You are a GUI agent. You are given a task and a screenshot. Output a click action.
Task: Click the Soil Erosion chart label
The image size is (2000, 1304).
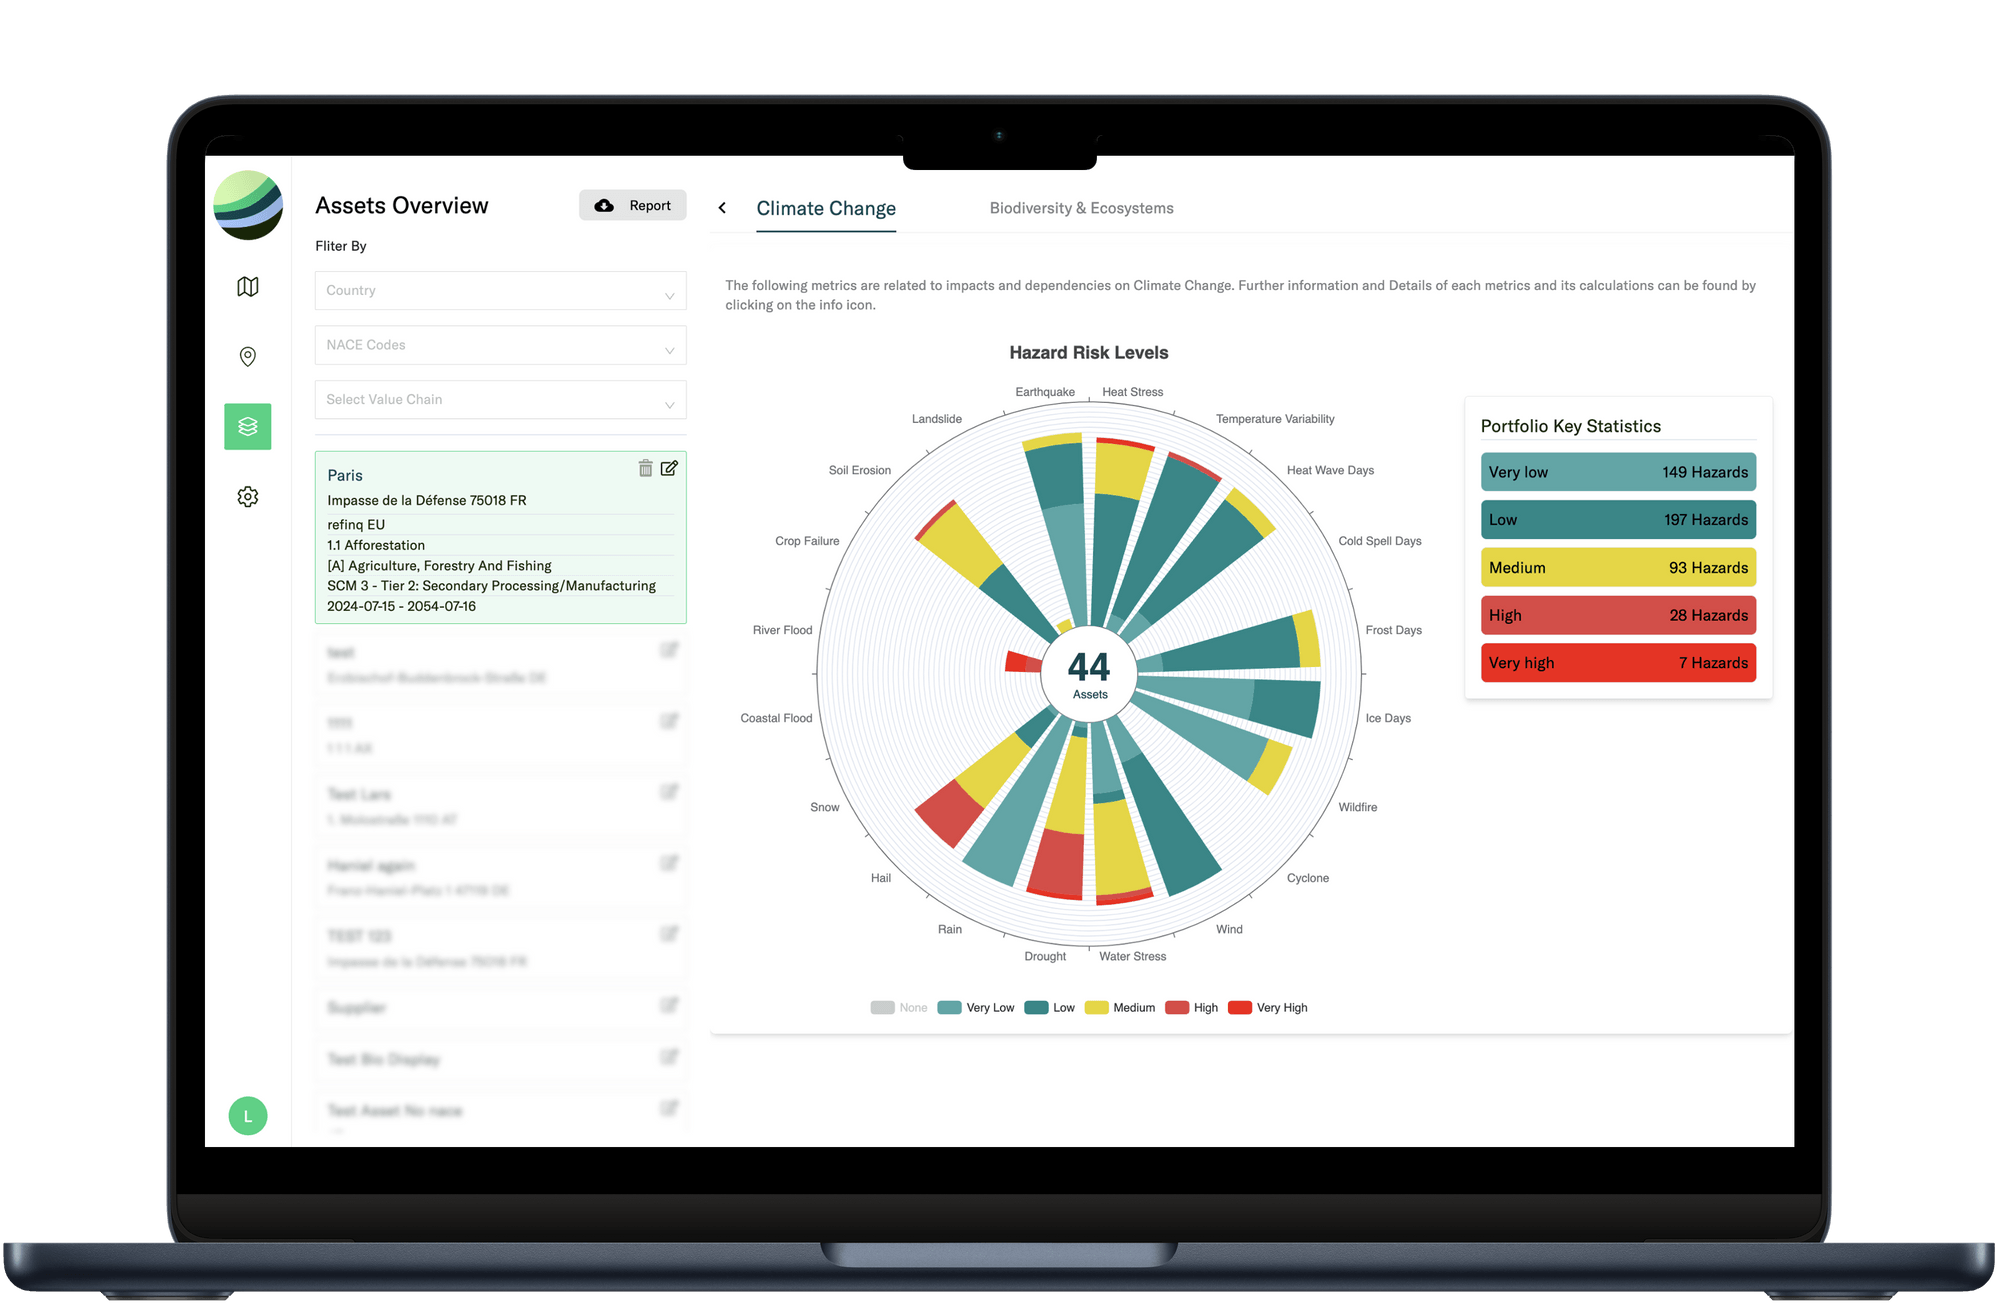(860, 470)
